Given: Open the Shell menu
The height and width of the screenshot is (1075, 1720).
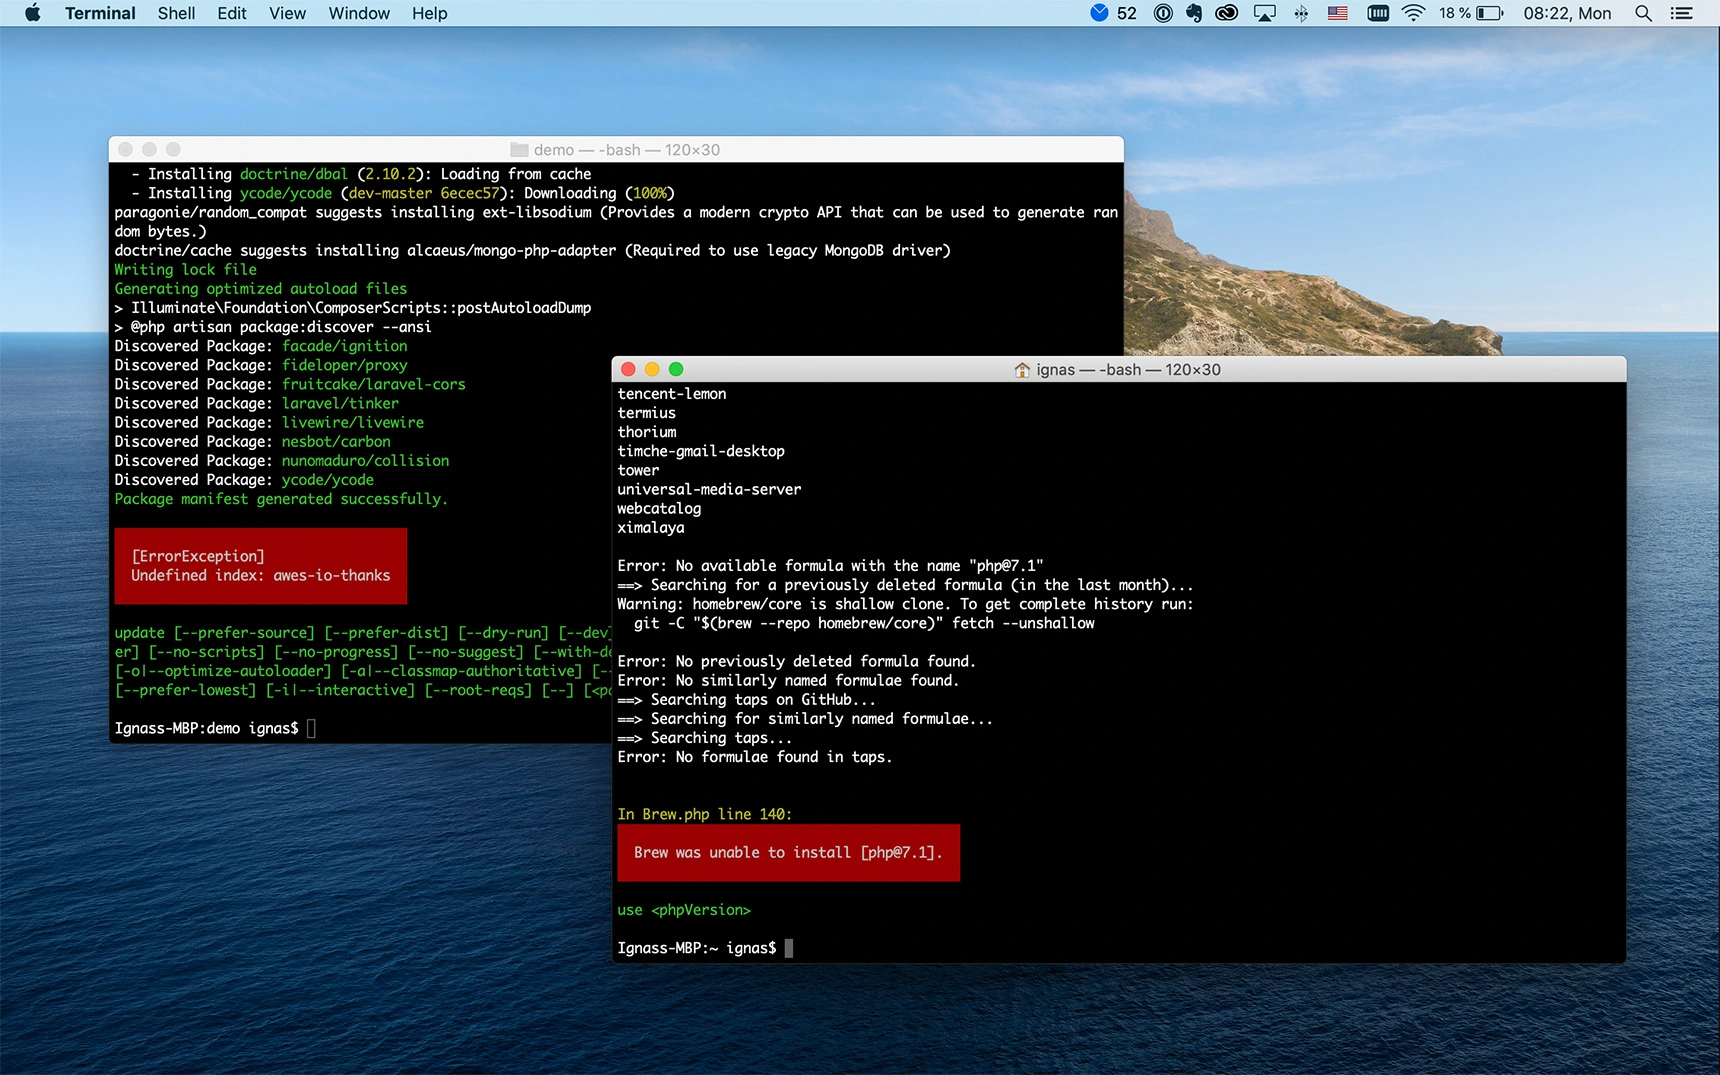Looking at the screenshot, I should tap(176, 13).
